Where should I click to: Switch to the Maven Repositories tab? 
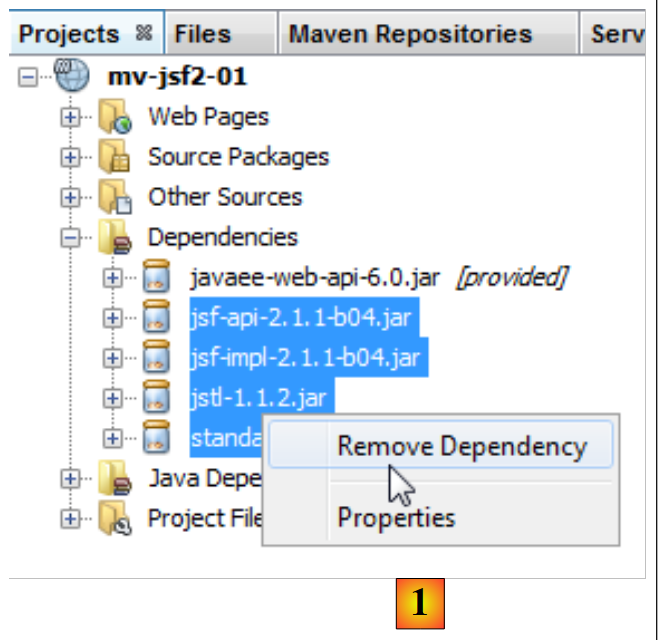[410, 34]
